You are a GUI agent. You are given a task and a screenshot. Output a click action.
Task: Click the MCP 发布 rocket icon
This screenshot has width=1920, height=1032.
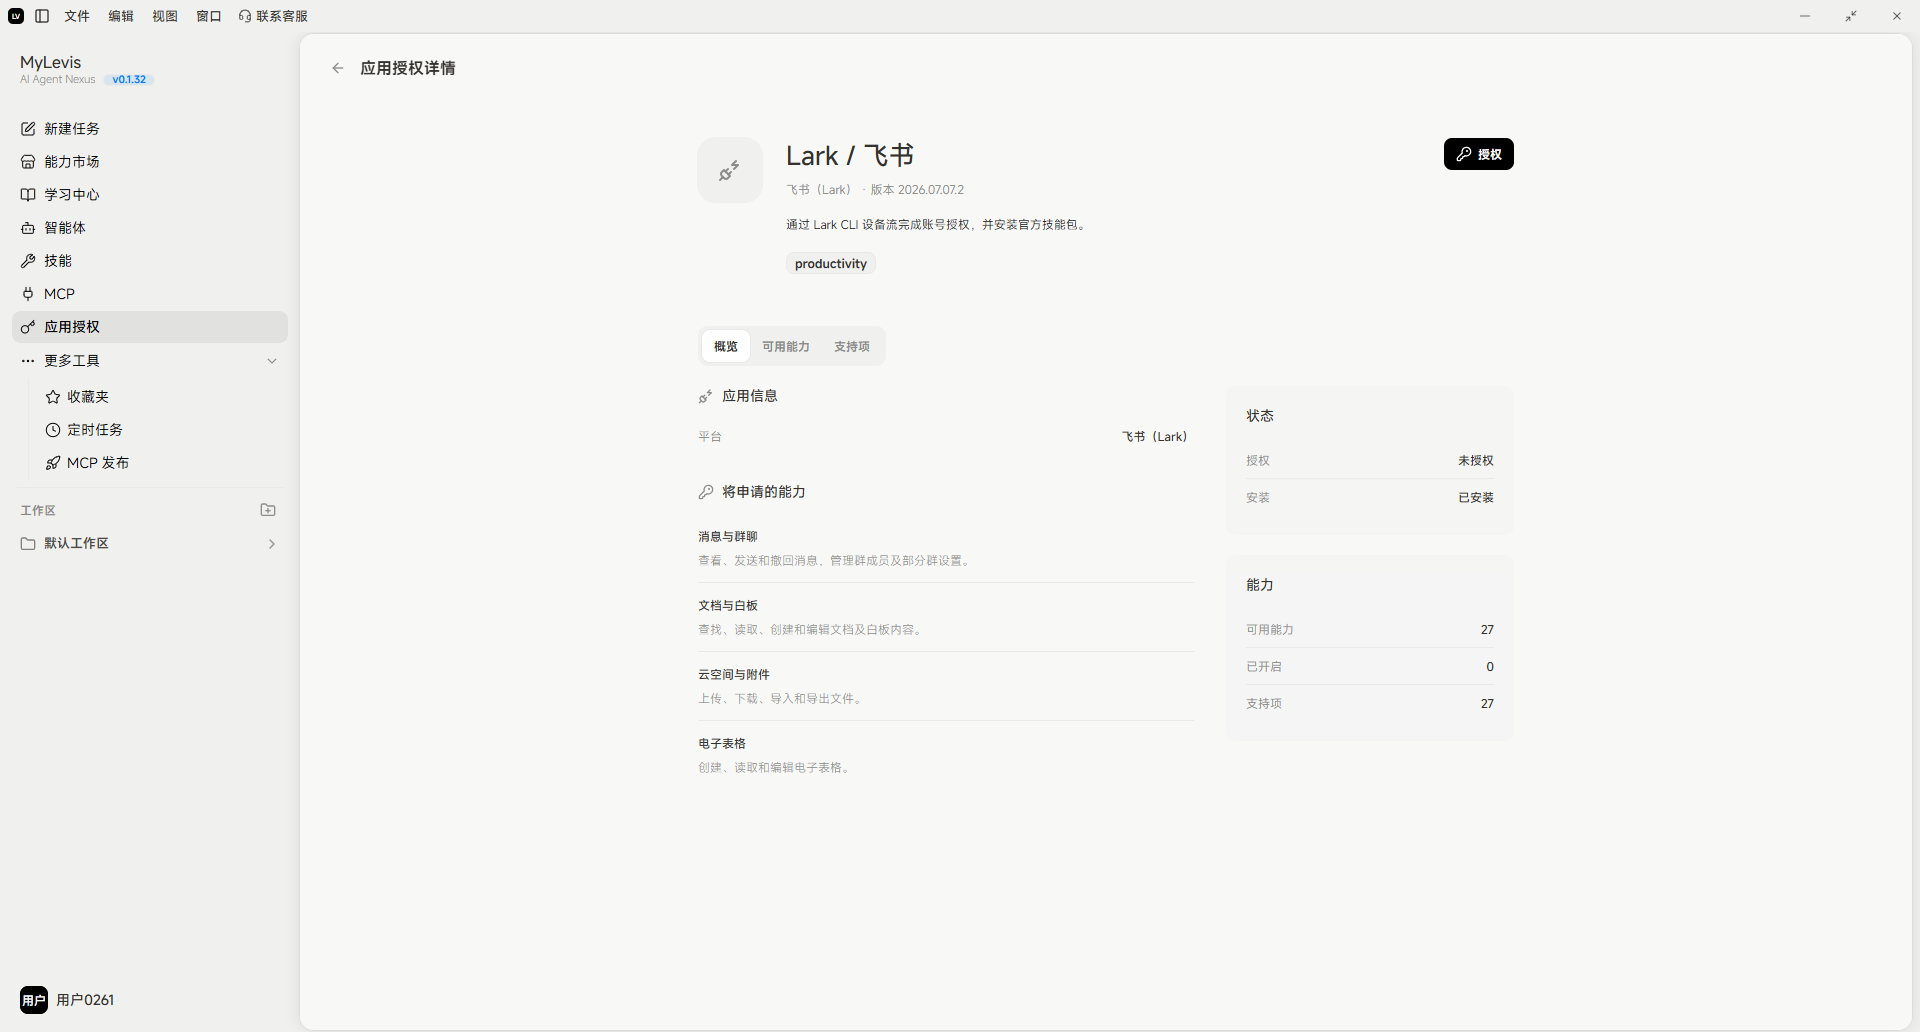[53, 463]
